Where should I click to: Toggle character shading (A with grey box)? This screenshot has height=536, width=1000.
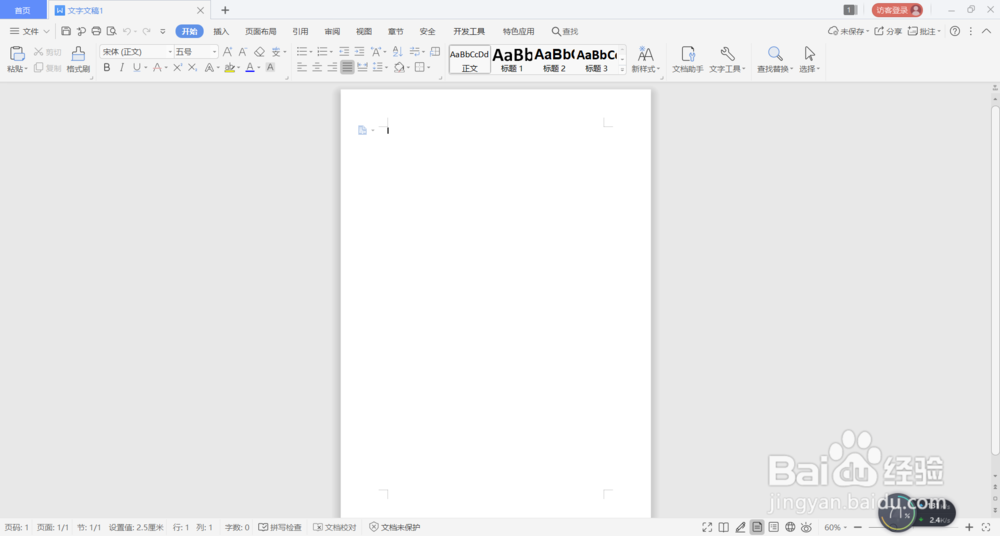270,67
